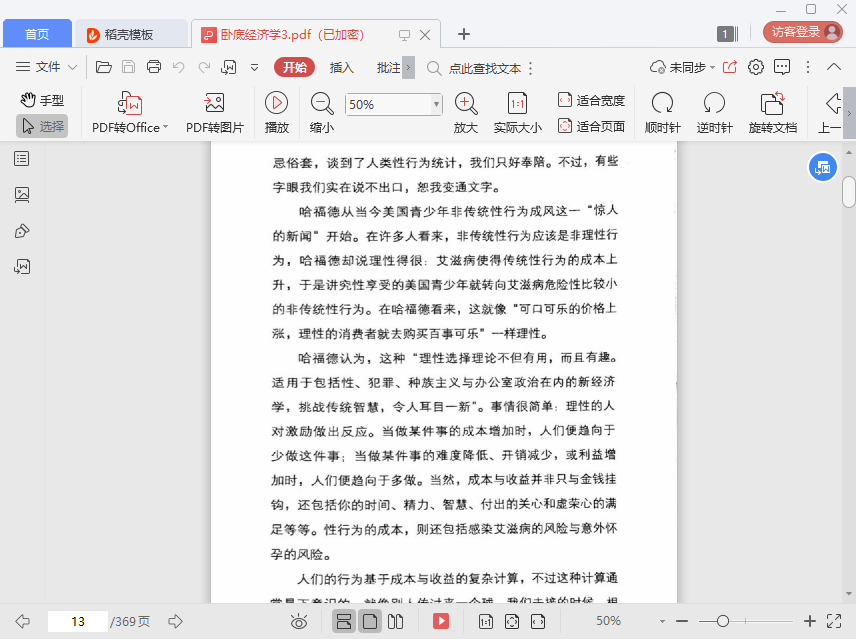This screenshot has width=856, height=639.
Task: Go to the next page arrow
Action: [x=175, y=621]
